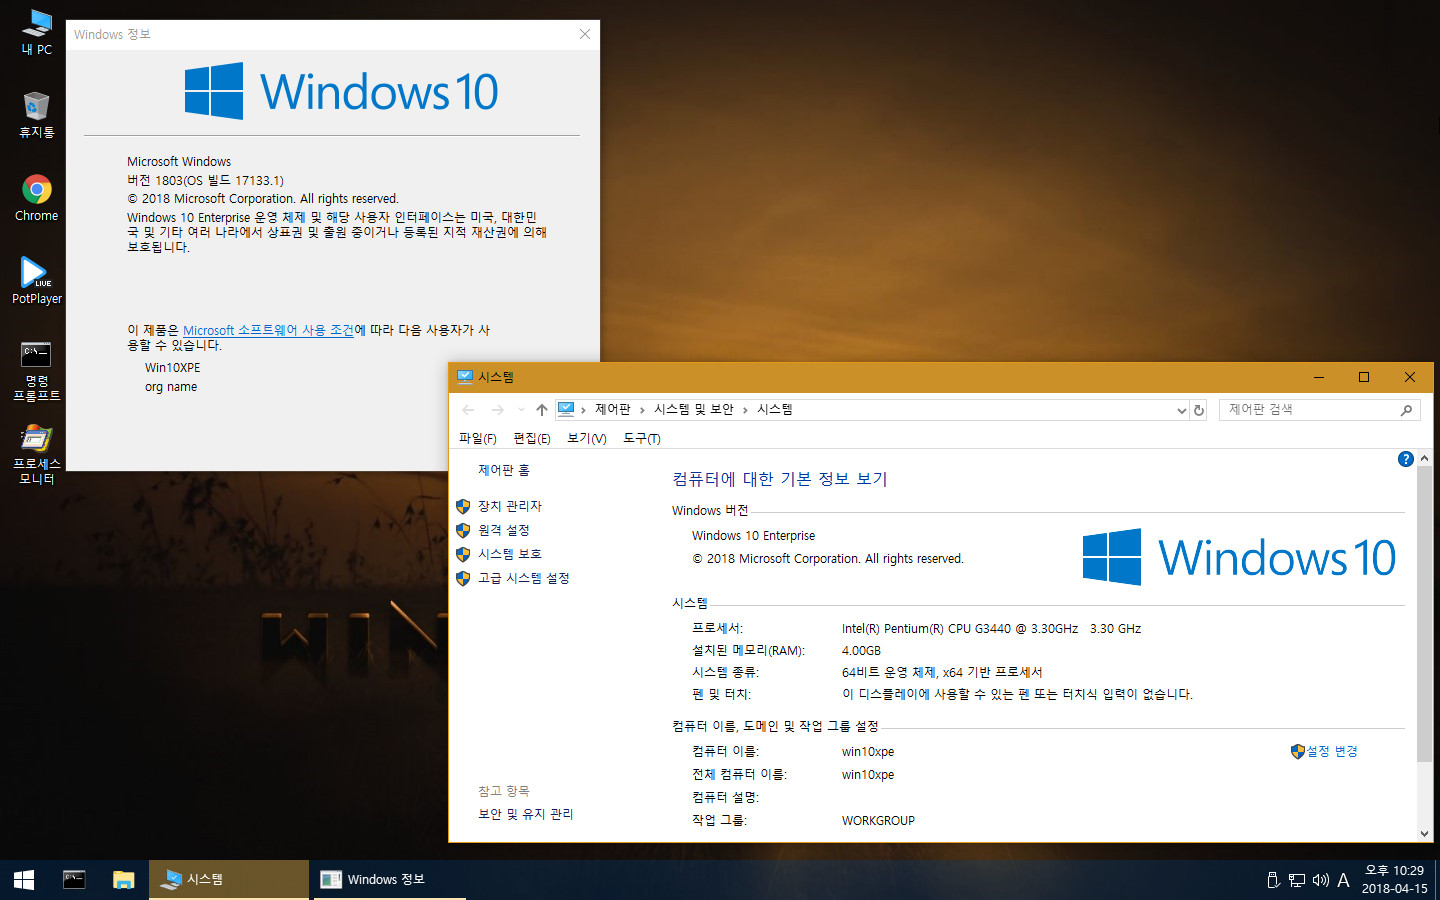Image resolution: width=1440 pixels, height=900 pixels.
Task: Open 원격 설정 link
Action: click(503, 530)
